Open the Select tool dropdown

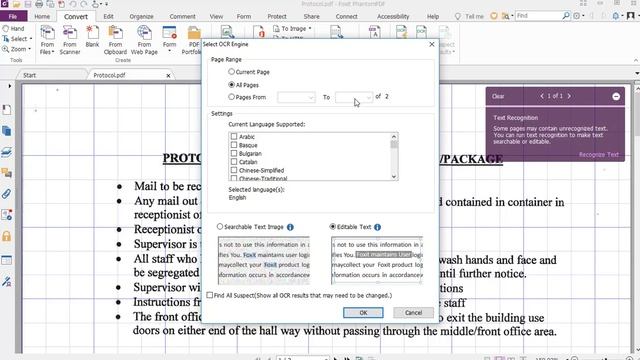coord(17,39)
